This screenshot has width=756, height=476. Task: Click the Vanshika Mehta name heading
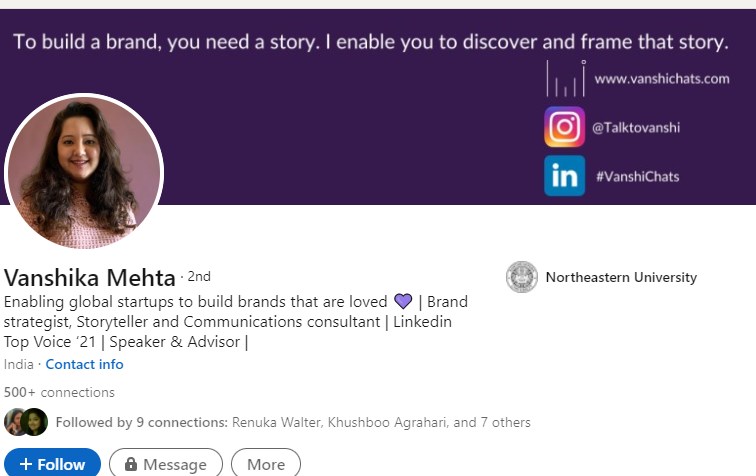point(90,277)
